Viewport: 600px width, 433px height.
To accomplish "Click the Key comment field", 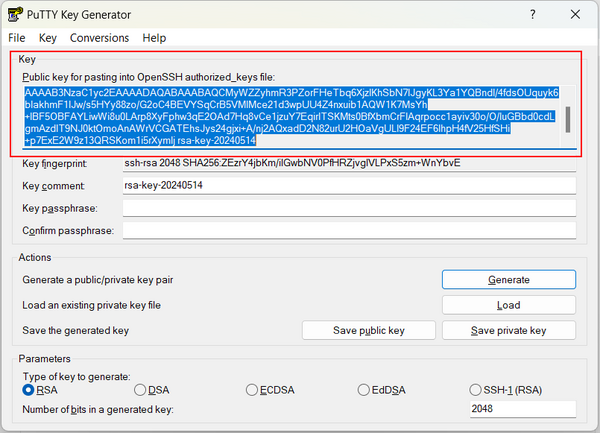I will (349, 186).
